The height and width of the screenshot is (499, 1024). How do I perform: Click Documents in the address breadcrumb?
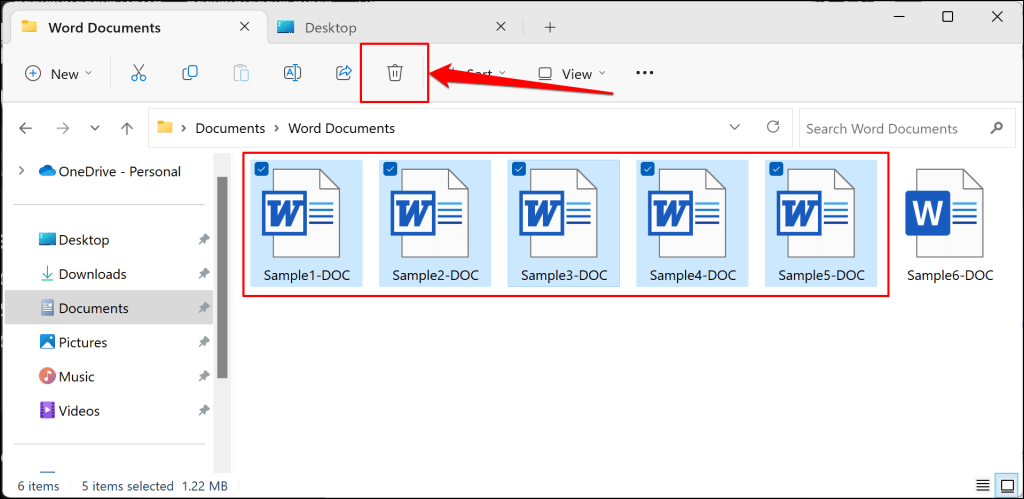tap(231, 129)
